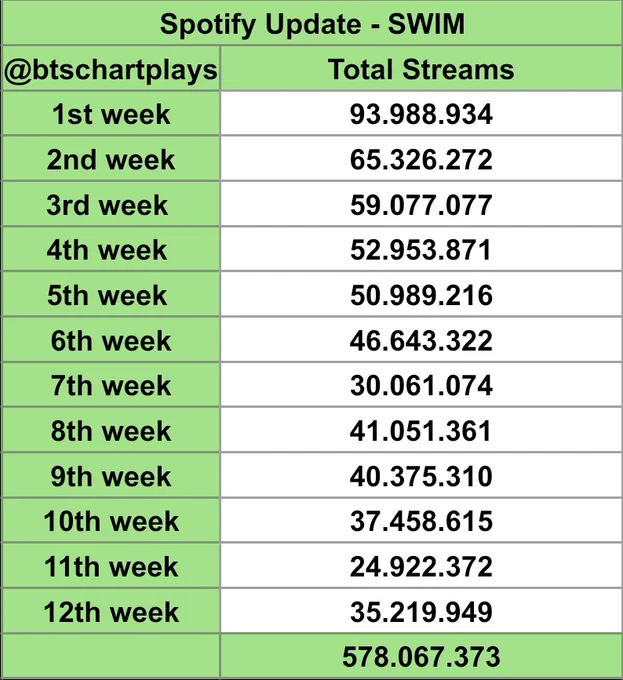Click the '2nd week' row label
Viewport: 623px width, 680px height.
[111, 159]
